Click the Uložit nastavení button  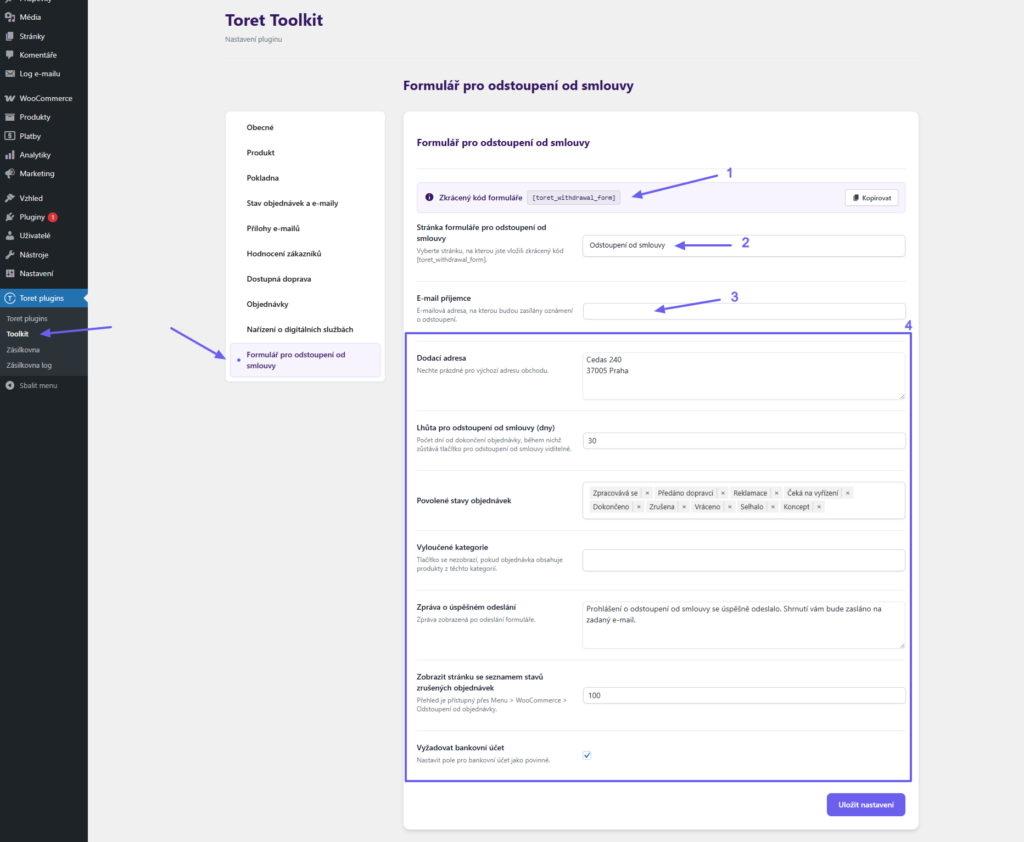[865, 804]
